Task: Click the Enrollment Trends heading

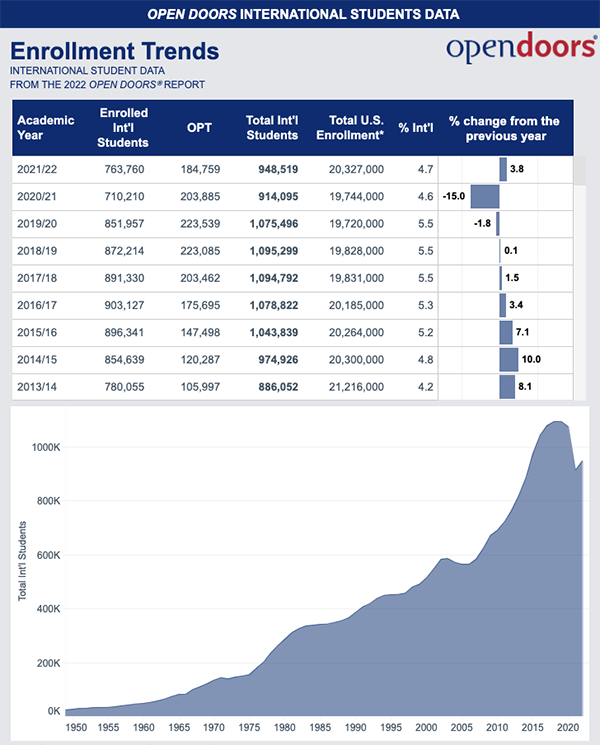Action: 114,51
